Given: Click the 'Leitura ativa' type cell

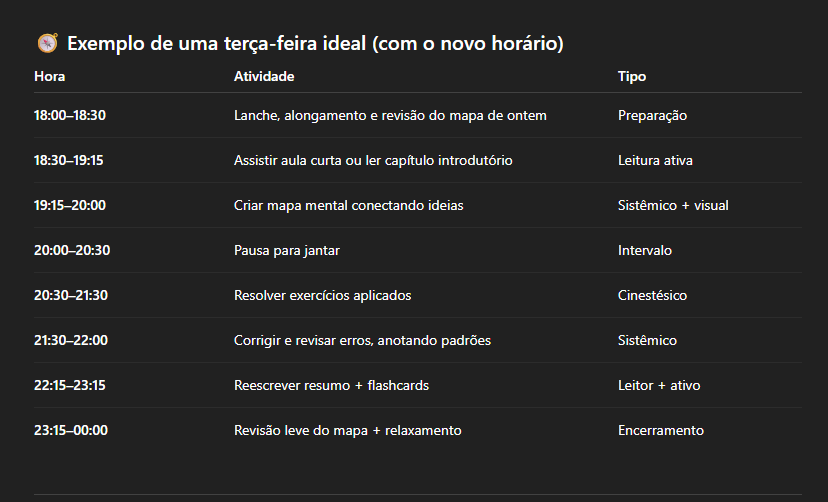Looking at the screenshot, I should 655,161.
